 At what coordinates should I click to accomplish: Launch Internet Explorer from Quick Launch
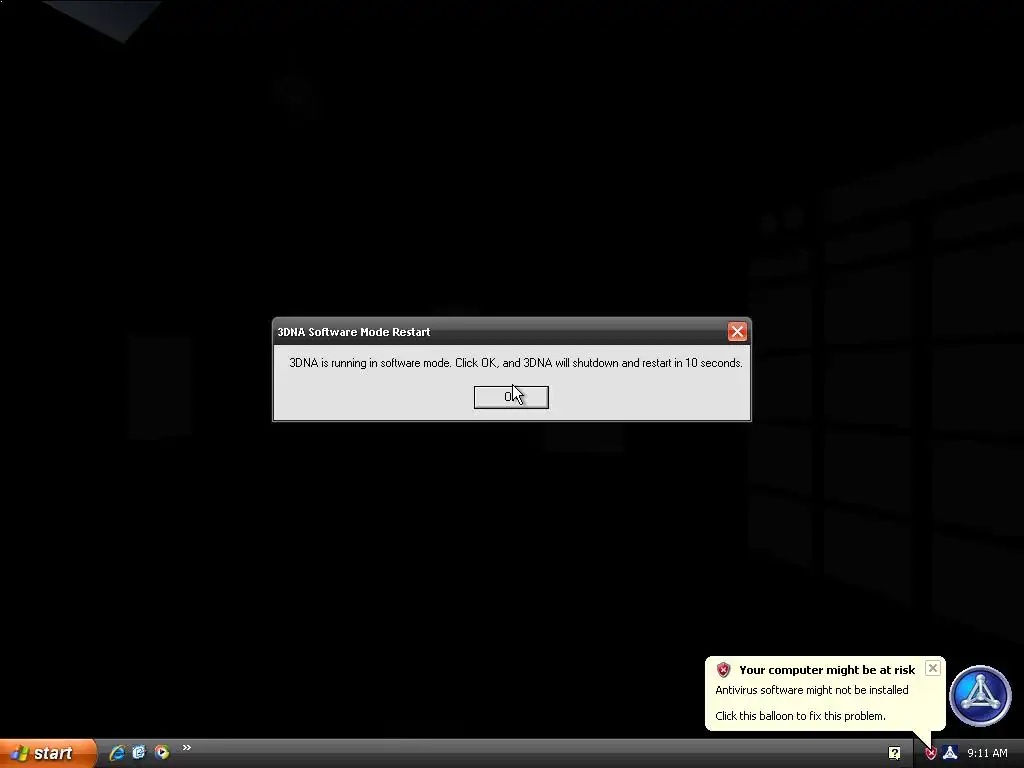tap(117, 753)
